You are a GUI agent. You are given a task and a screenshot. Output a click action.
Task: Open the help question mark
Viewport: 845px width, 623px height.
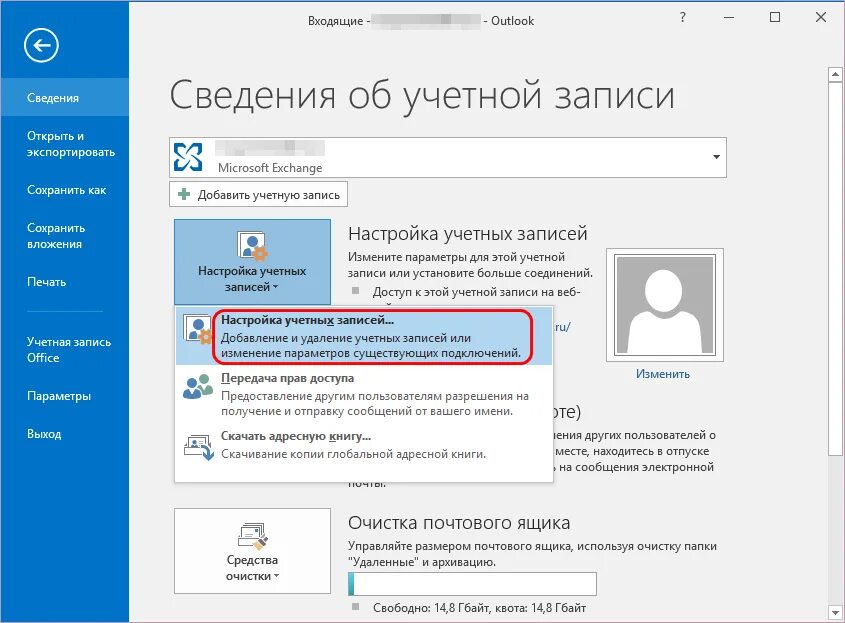683,17
